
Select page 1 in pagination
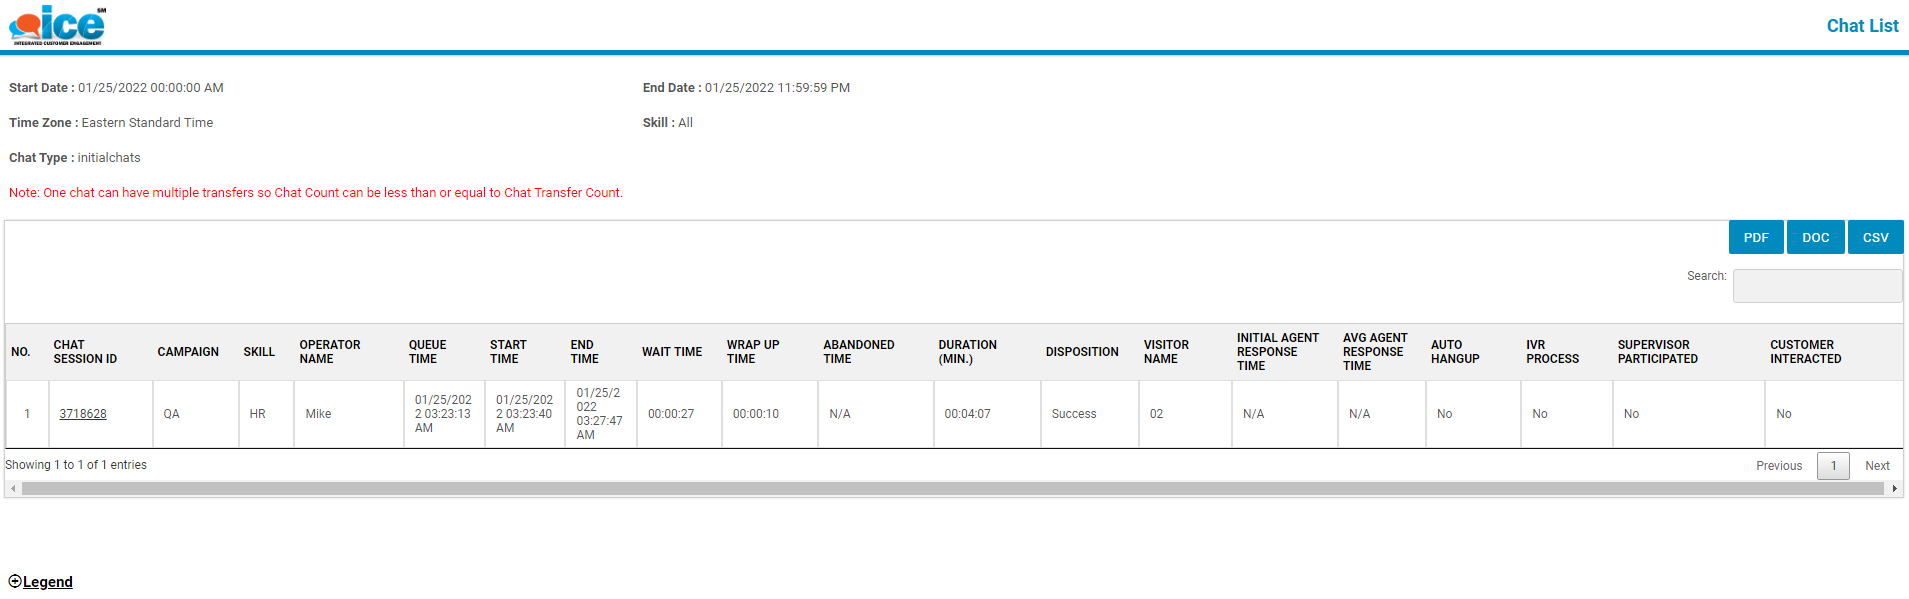(x=1833, y=466)
